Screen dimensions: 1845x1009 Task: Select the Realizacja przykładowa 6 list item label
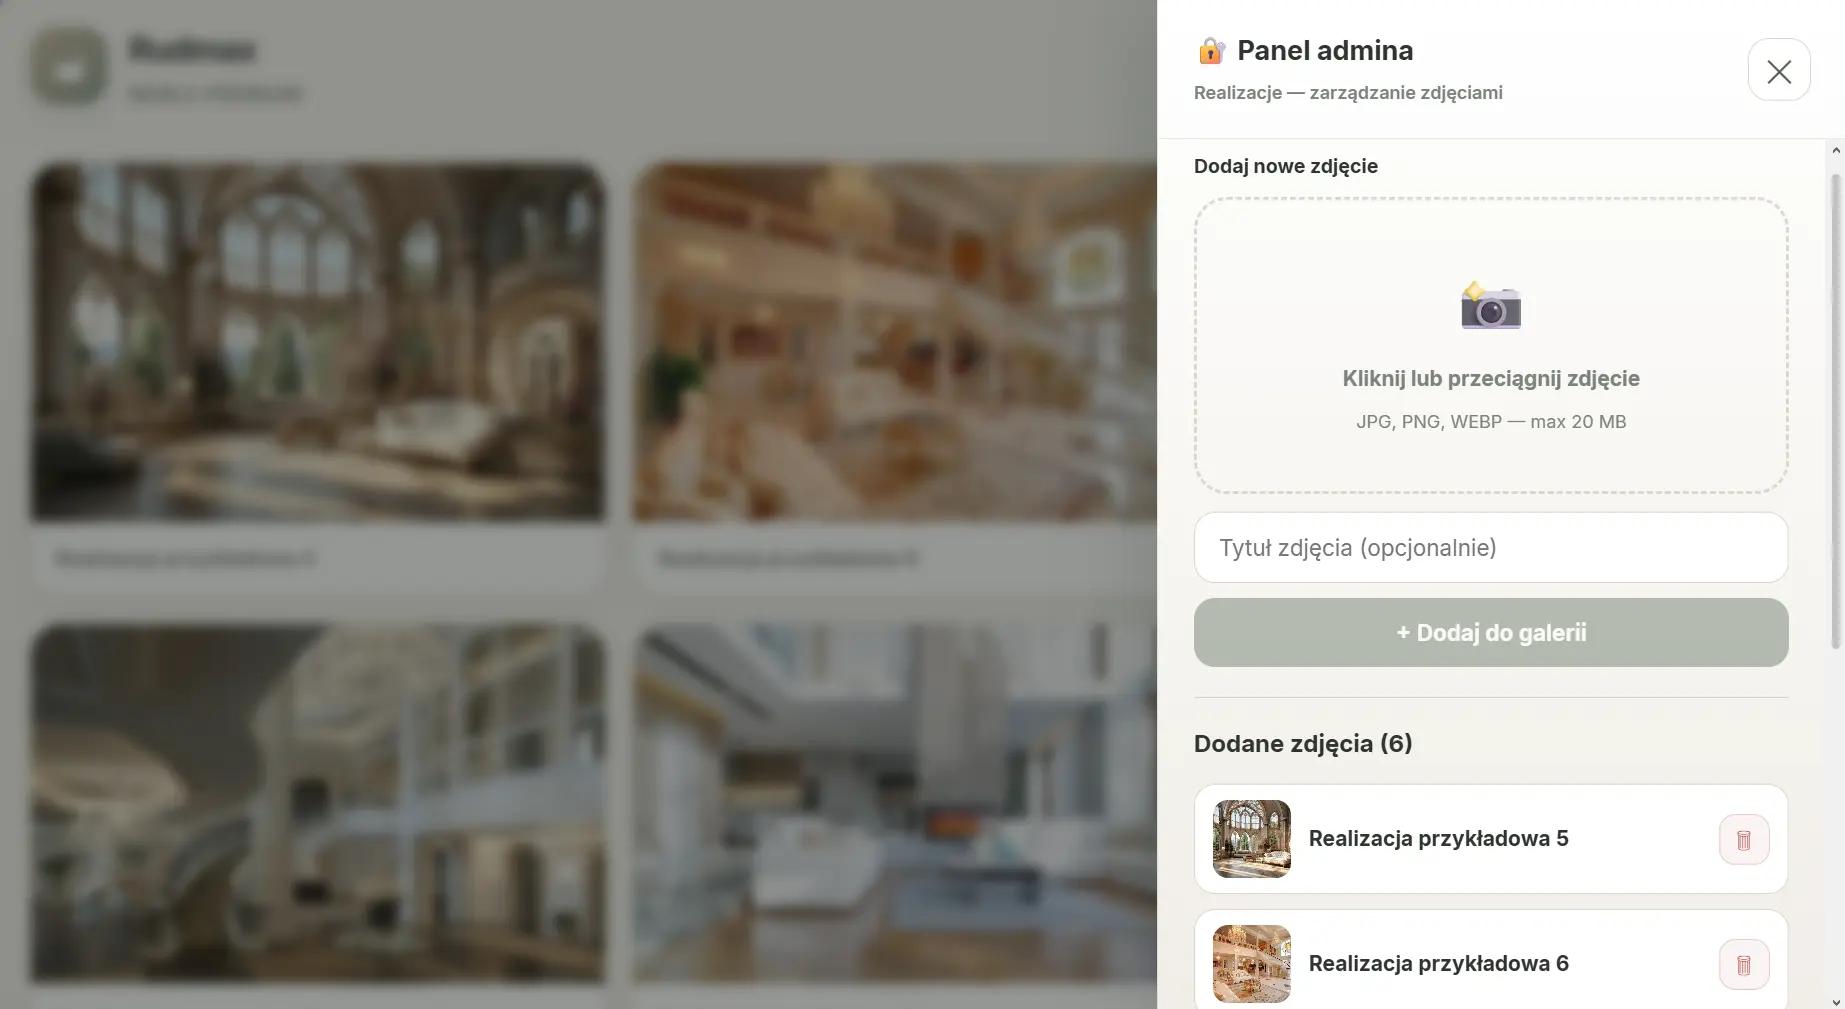coord(1438,963)
